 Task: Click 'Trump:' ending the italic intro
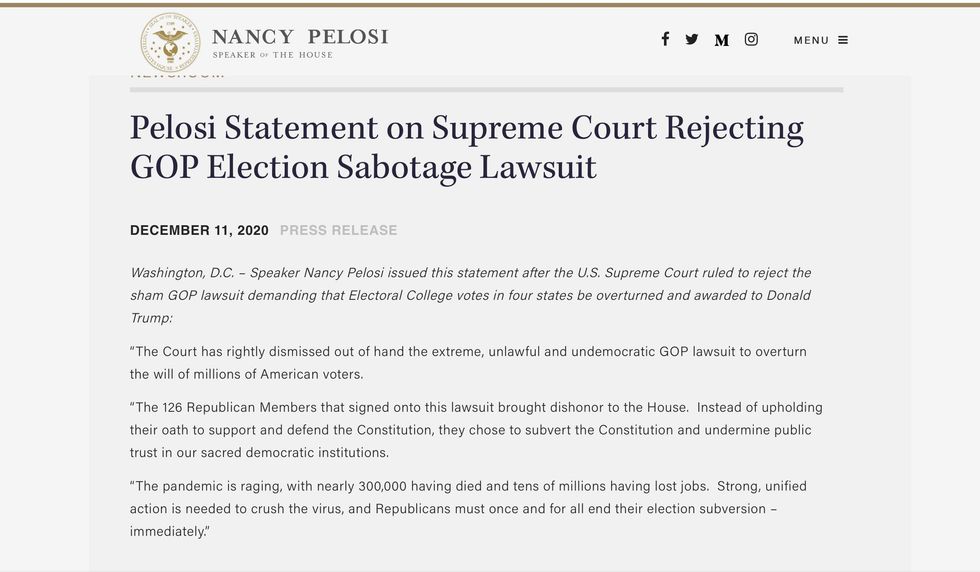151,317
